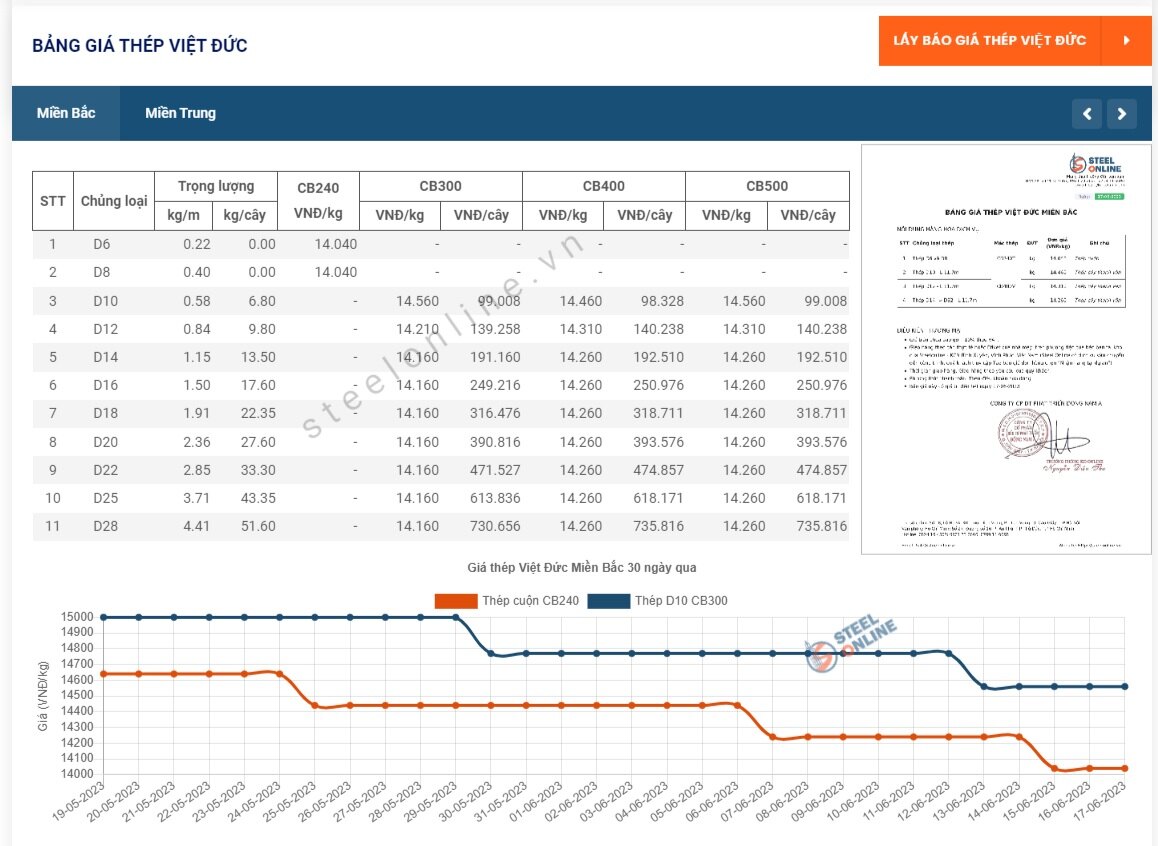Click the next arrow in the tab bar
This screenshot has height=846, width=1158.
pos(1121,114)
